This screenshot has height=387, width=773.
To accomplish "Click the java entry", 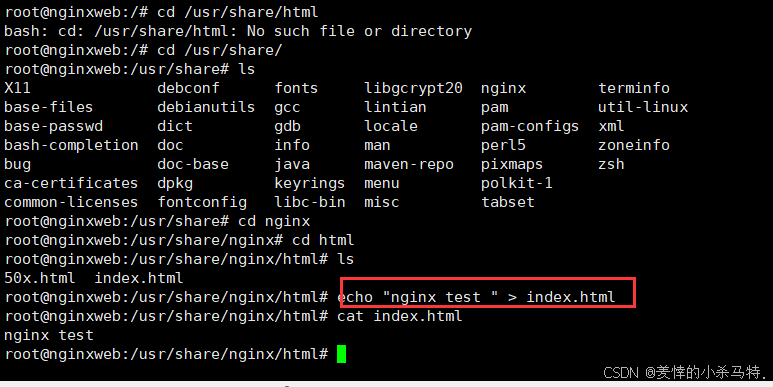I will pyautogui.click(x=292, y=164).
